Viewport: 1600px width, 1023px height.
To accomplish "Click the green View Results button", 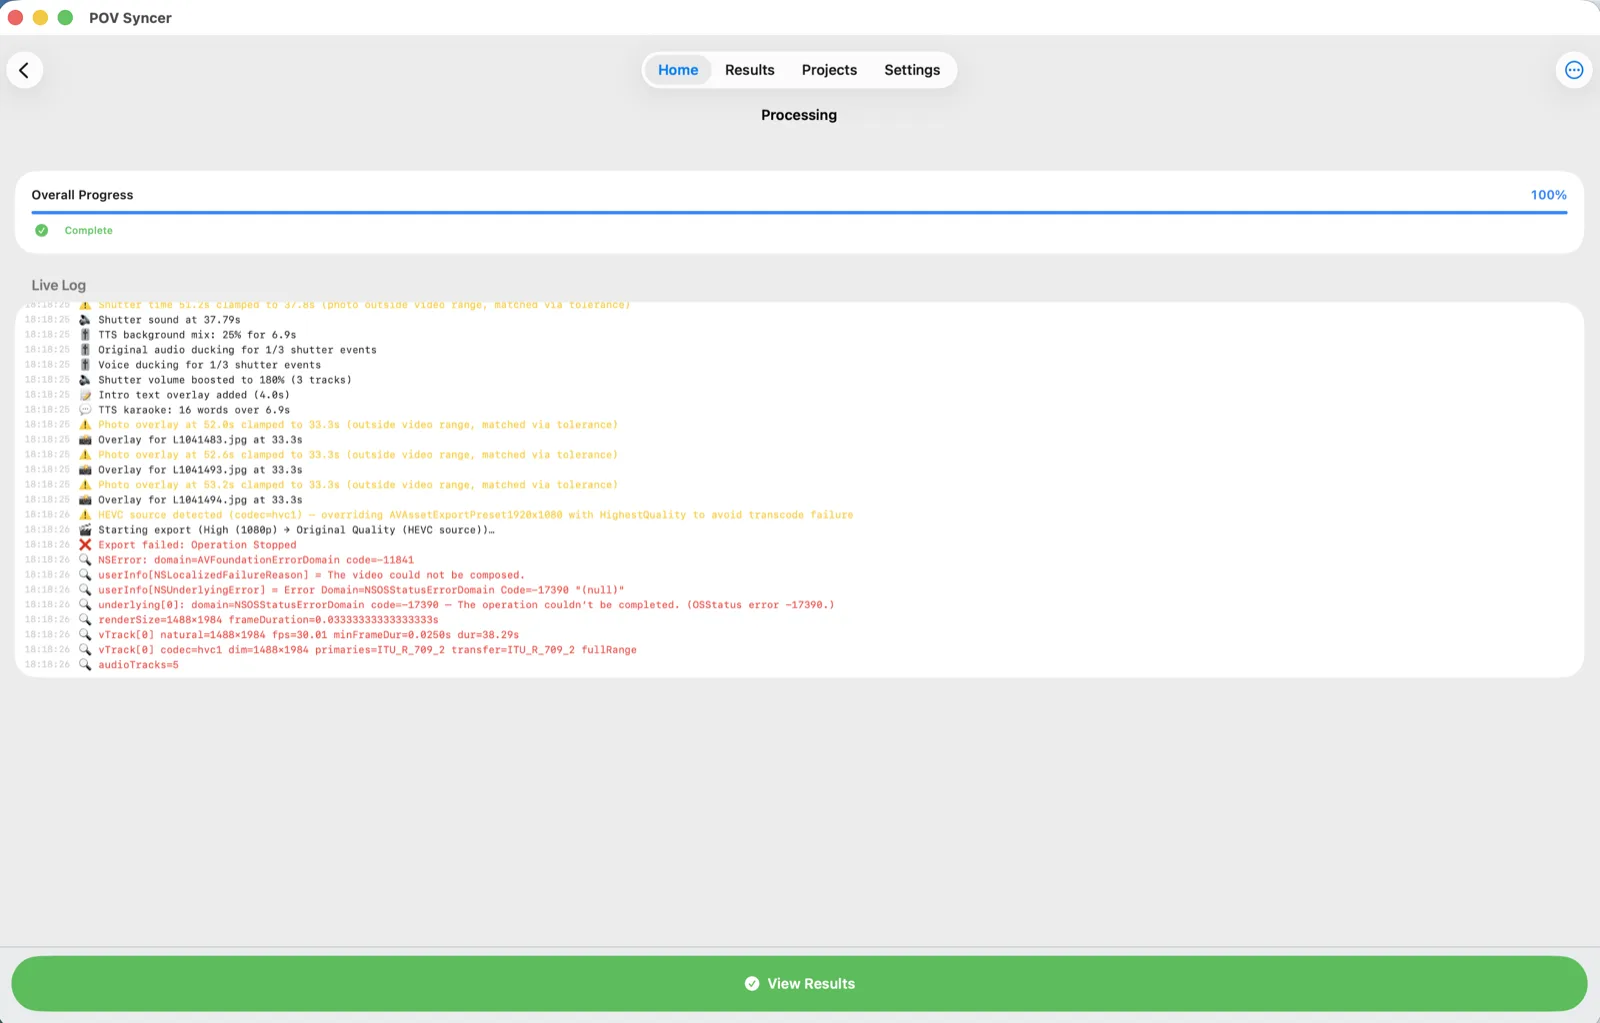I will point(799,984).
